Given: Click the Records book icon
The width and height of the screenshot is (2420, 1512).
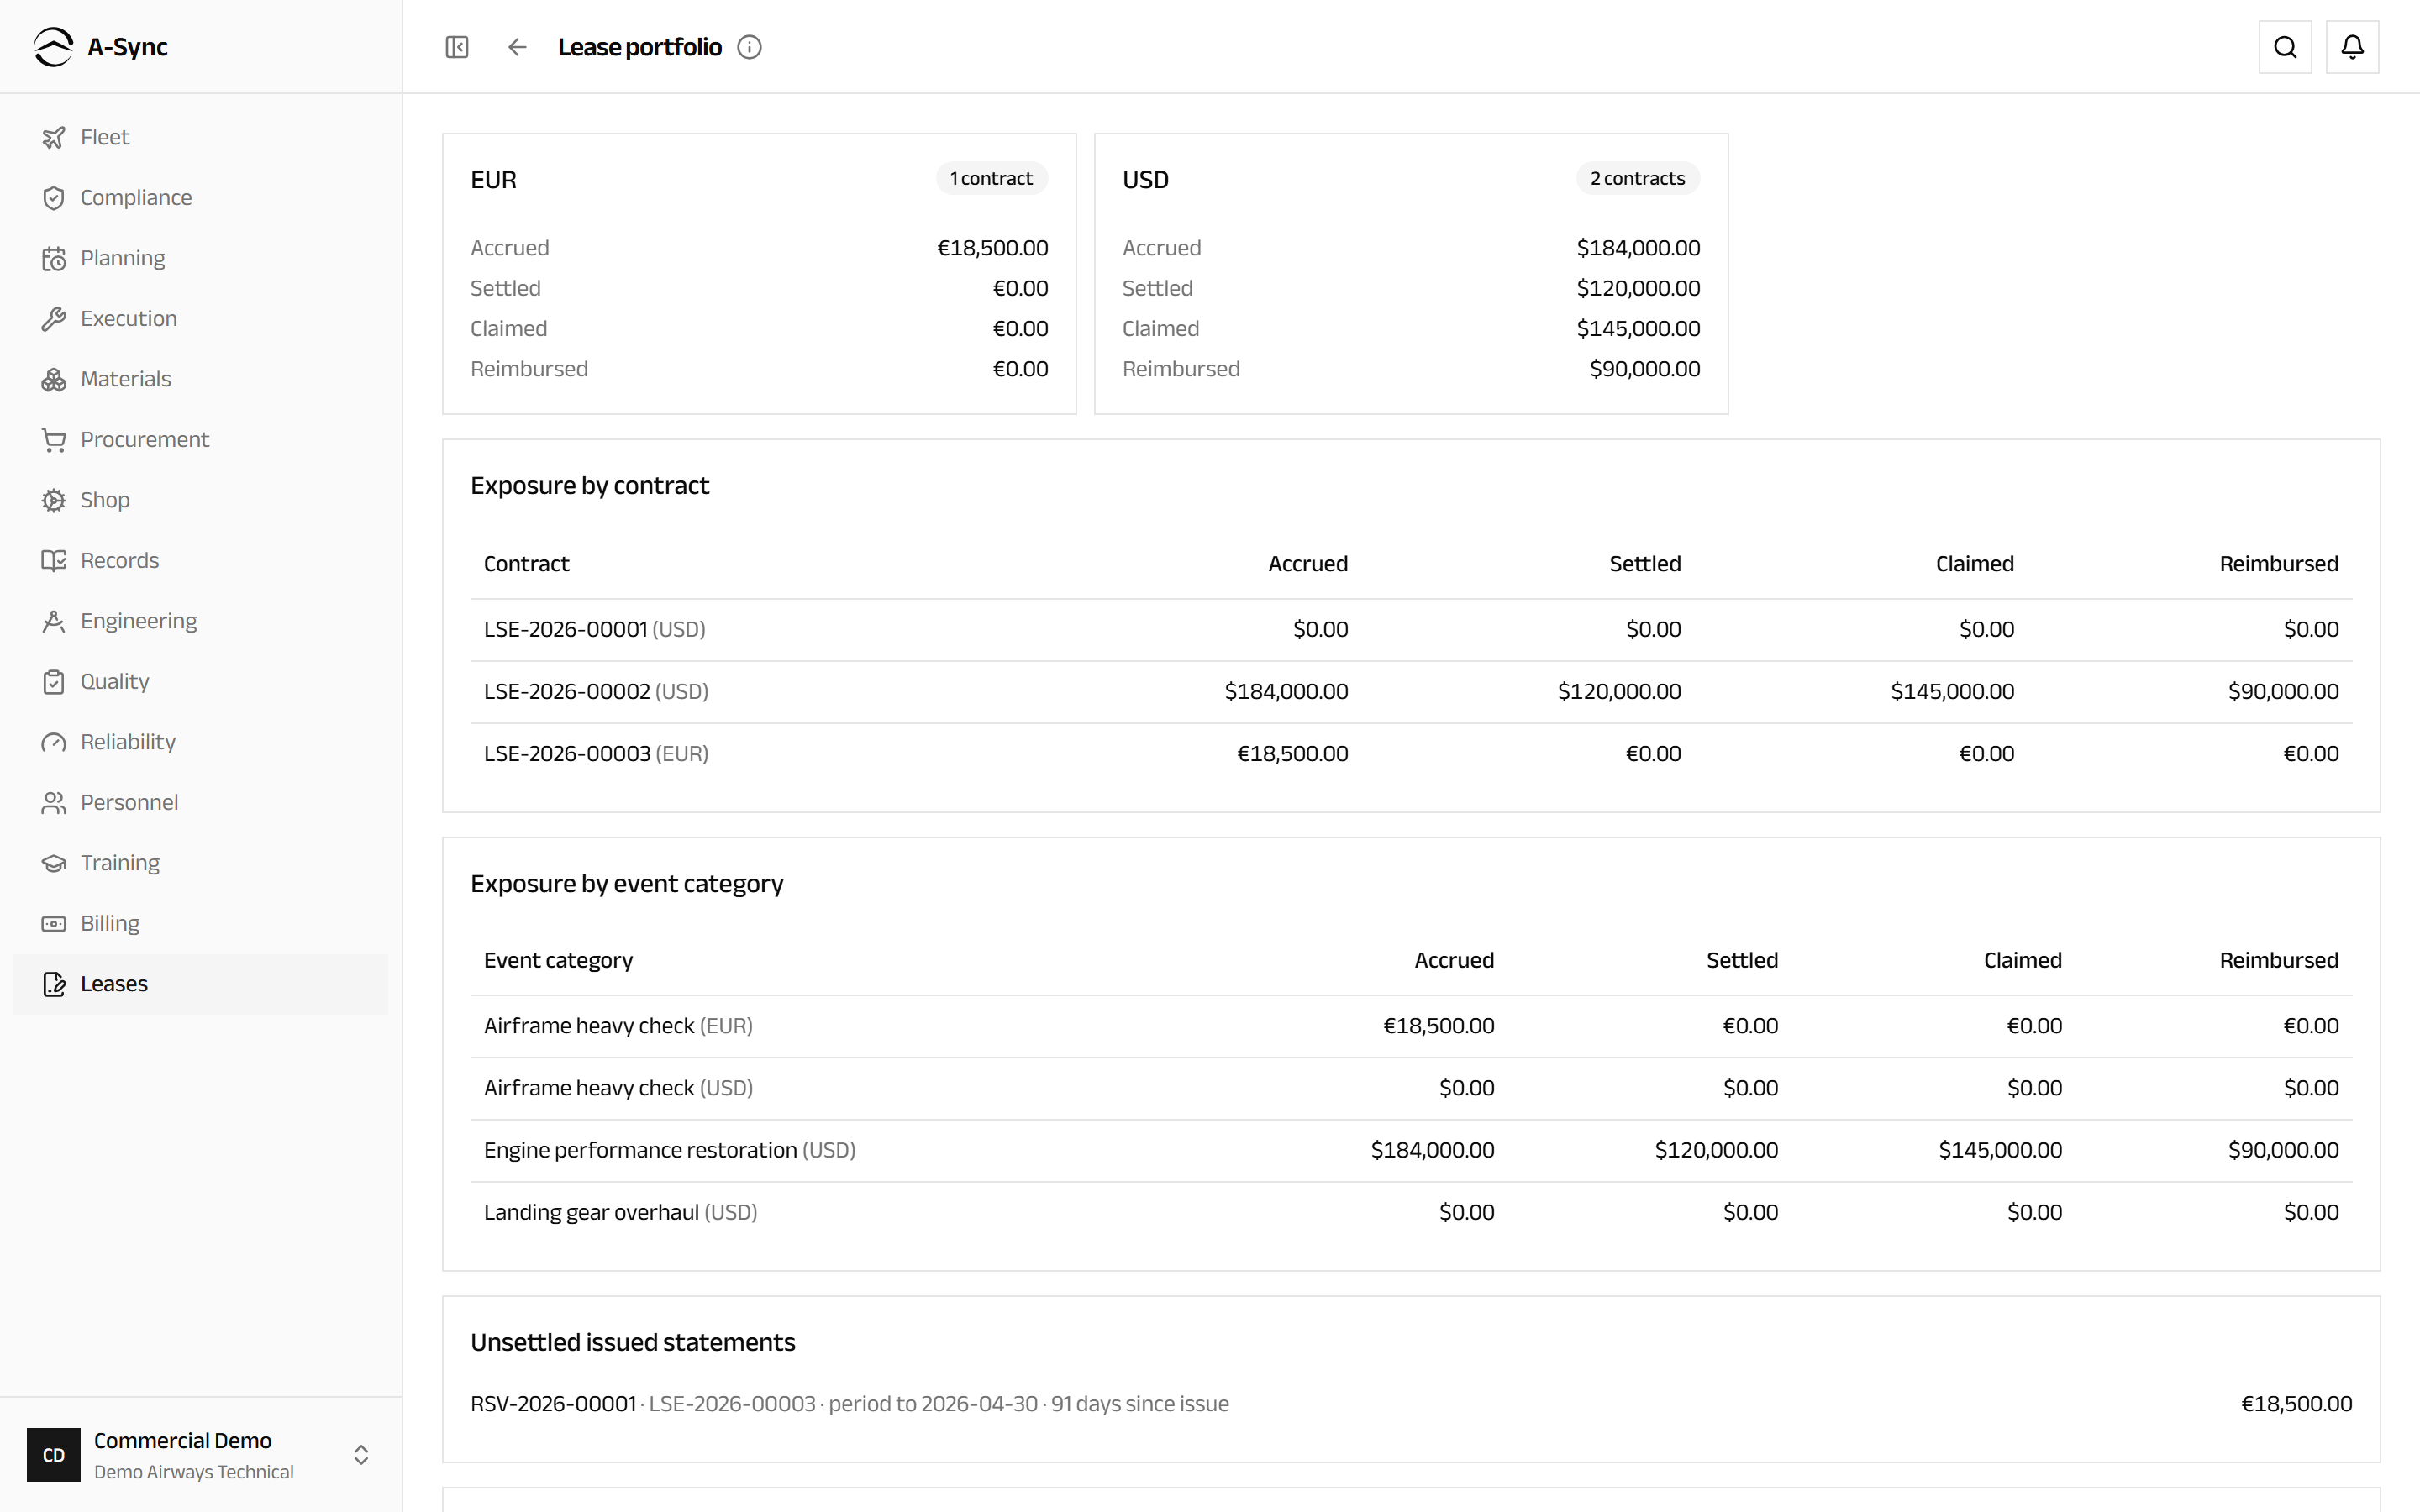Looking at the screenshot, I should pos(54,561).
